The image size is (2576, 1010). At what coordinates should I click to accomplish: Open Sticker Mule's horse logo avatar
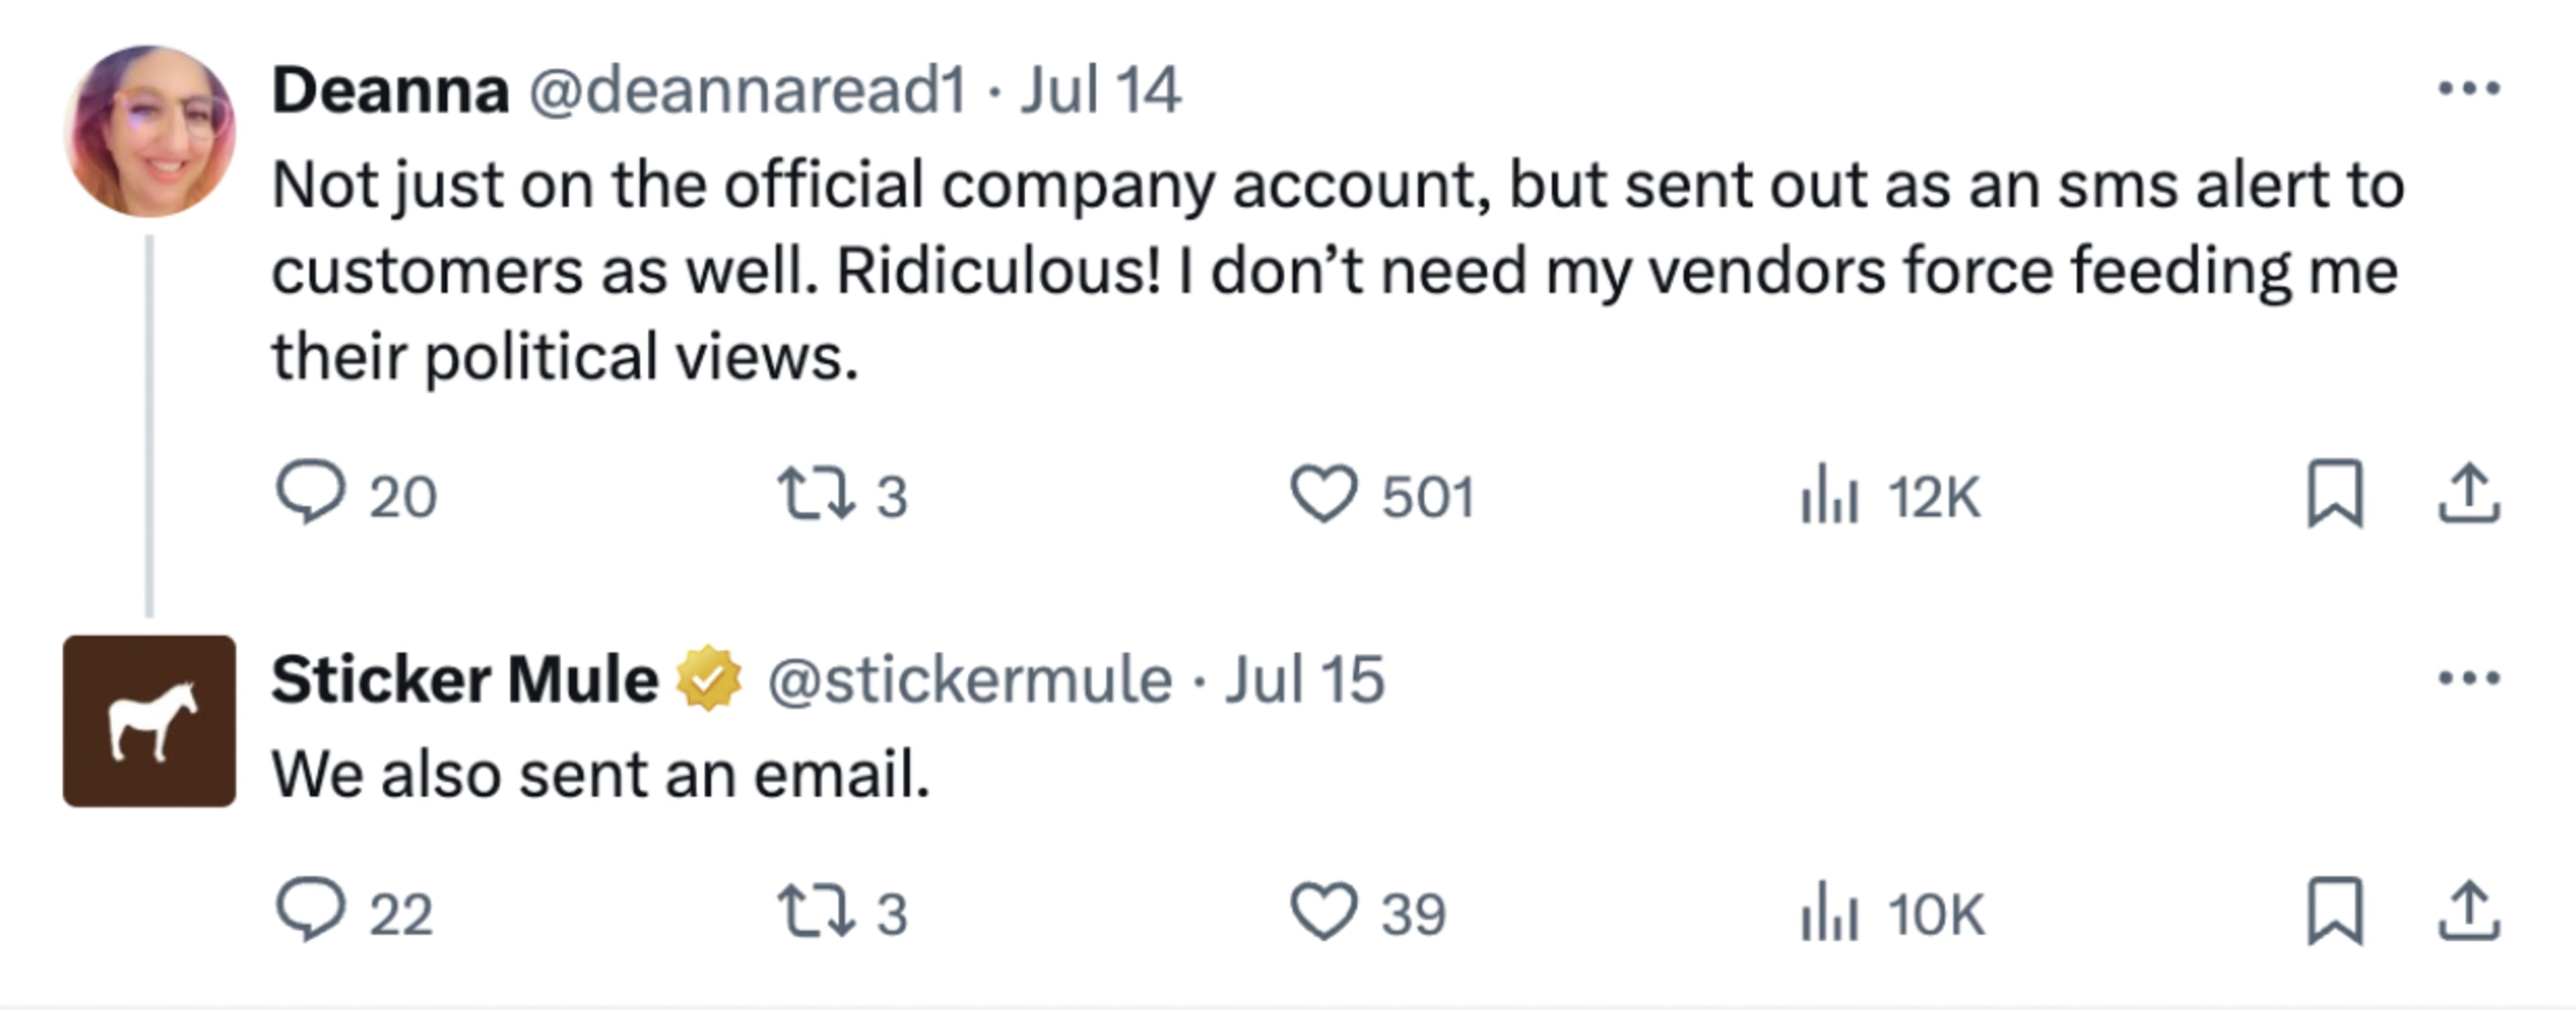point(150,721)
